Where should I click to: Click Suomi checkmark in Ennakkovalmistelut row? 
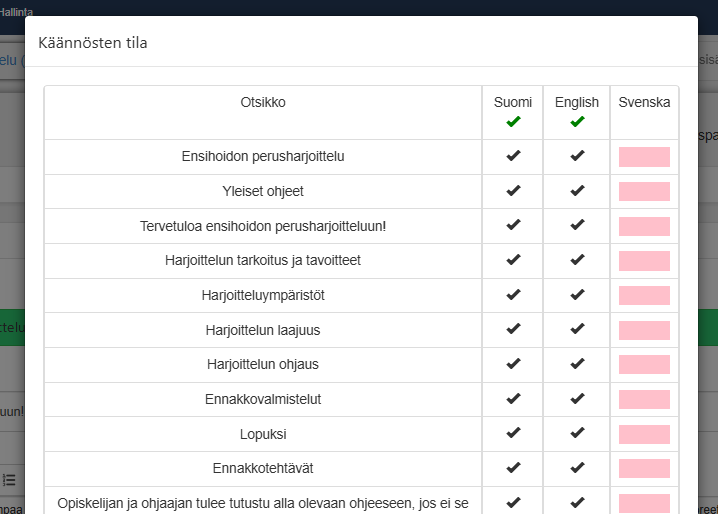pos(513,399)
